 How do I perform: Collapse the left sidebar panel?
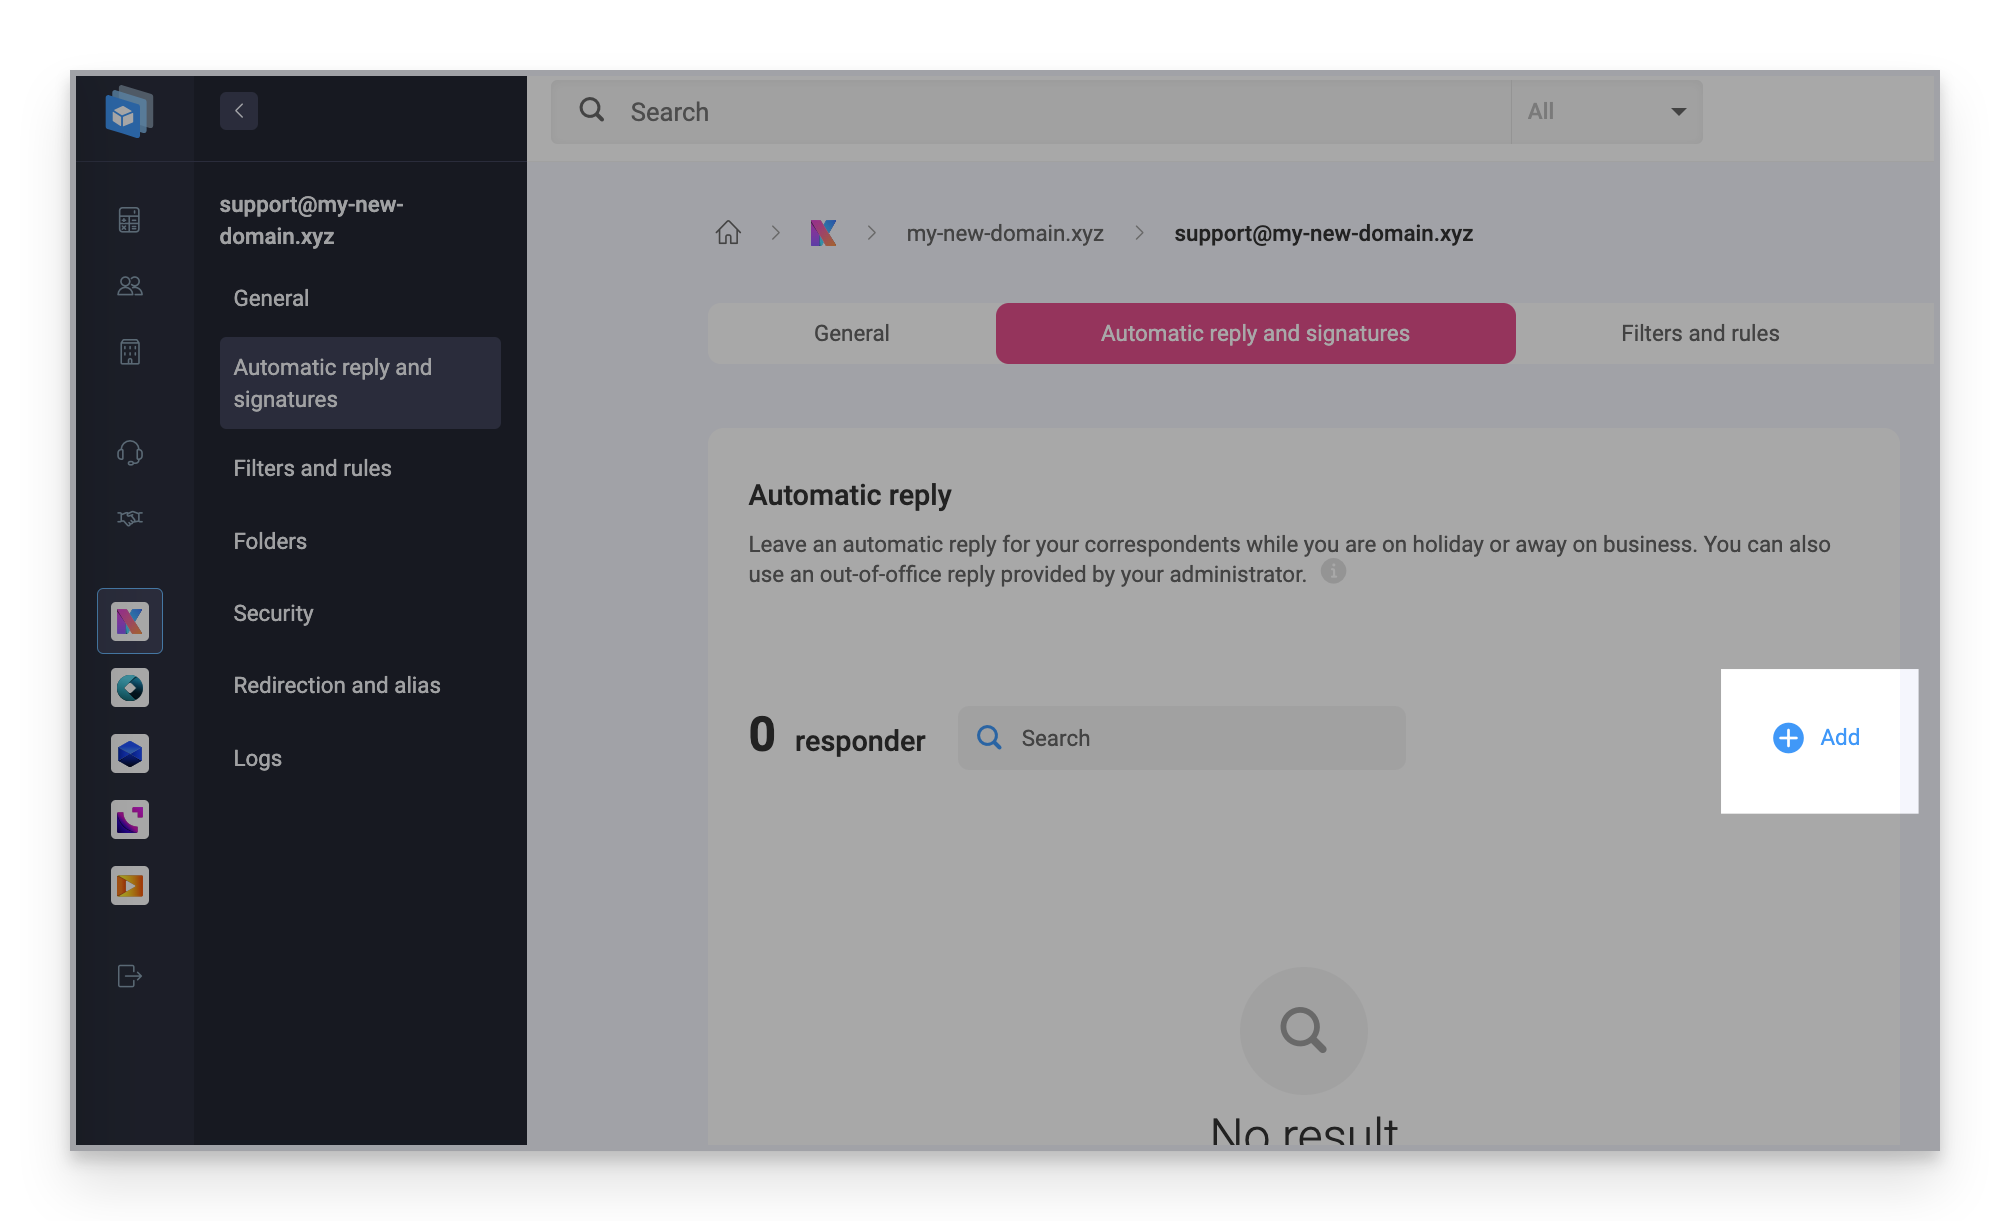coord(238,111)
